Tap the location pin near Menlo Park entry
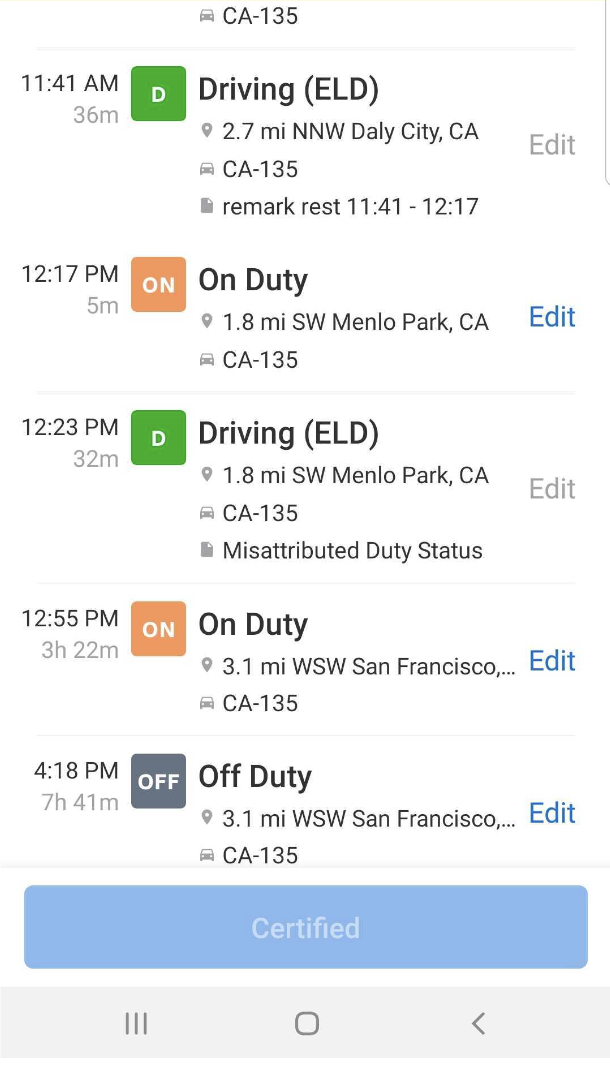This screenshot has width=610, height=1066. 209,322
